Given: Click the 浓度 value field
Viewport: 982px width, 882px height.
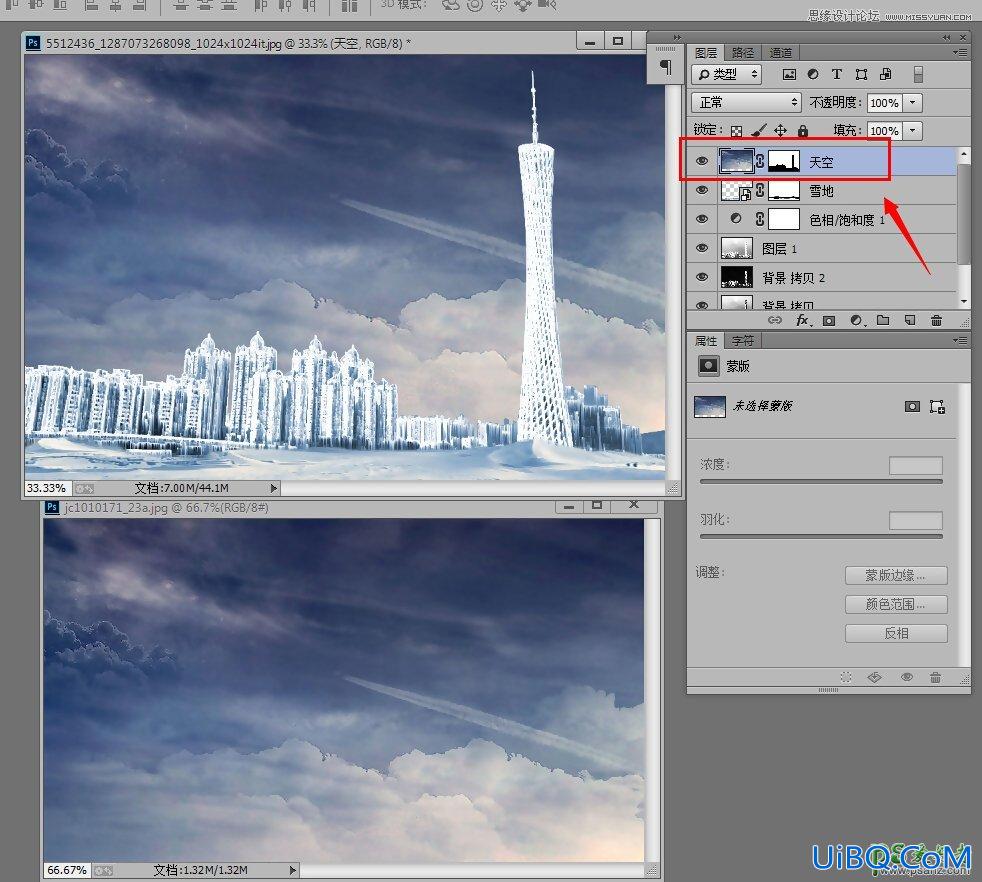Looking at the screenshot, I should pyautogui.click(x=916, y=465).
